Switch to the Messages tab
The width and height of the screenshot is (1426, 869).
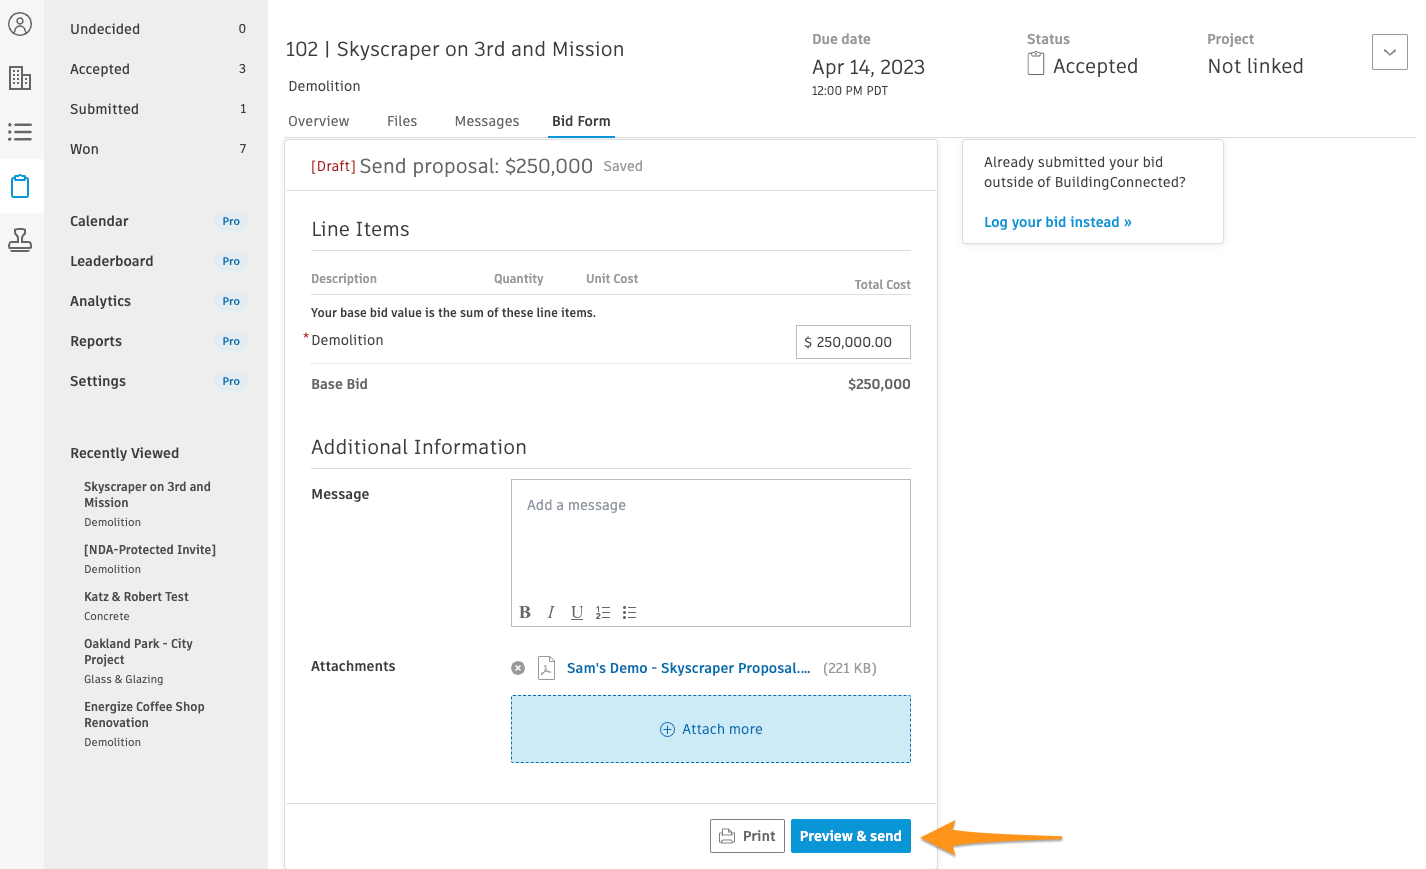pos(487,121)
